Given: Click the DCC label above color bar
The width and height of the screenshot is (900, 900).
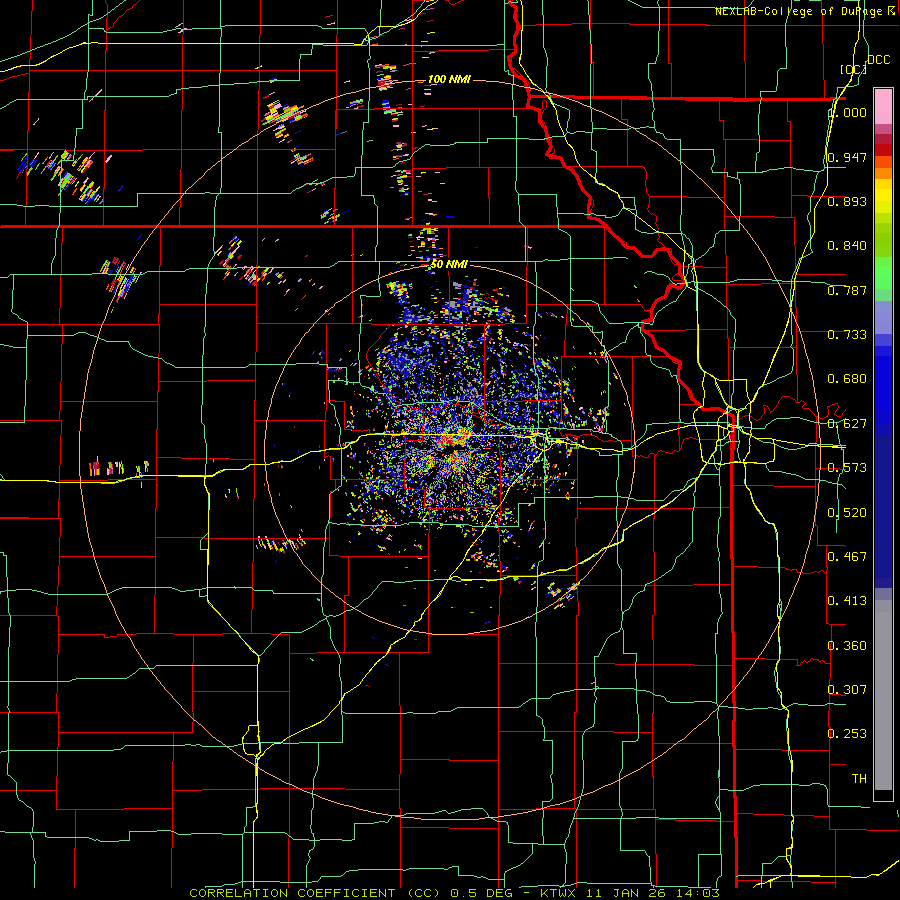Looking at the screenshot, I should click(x=878, y=60).
